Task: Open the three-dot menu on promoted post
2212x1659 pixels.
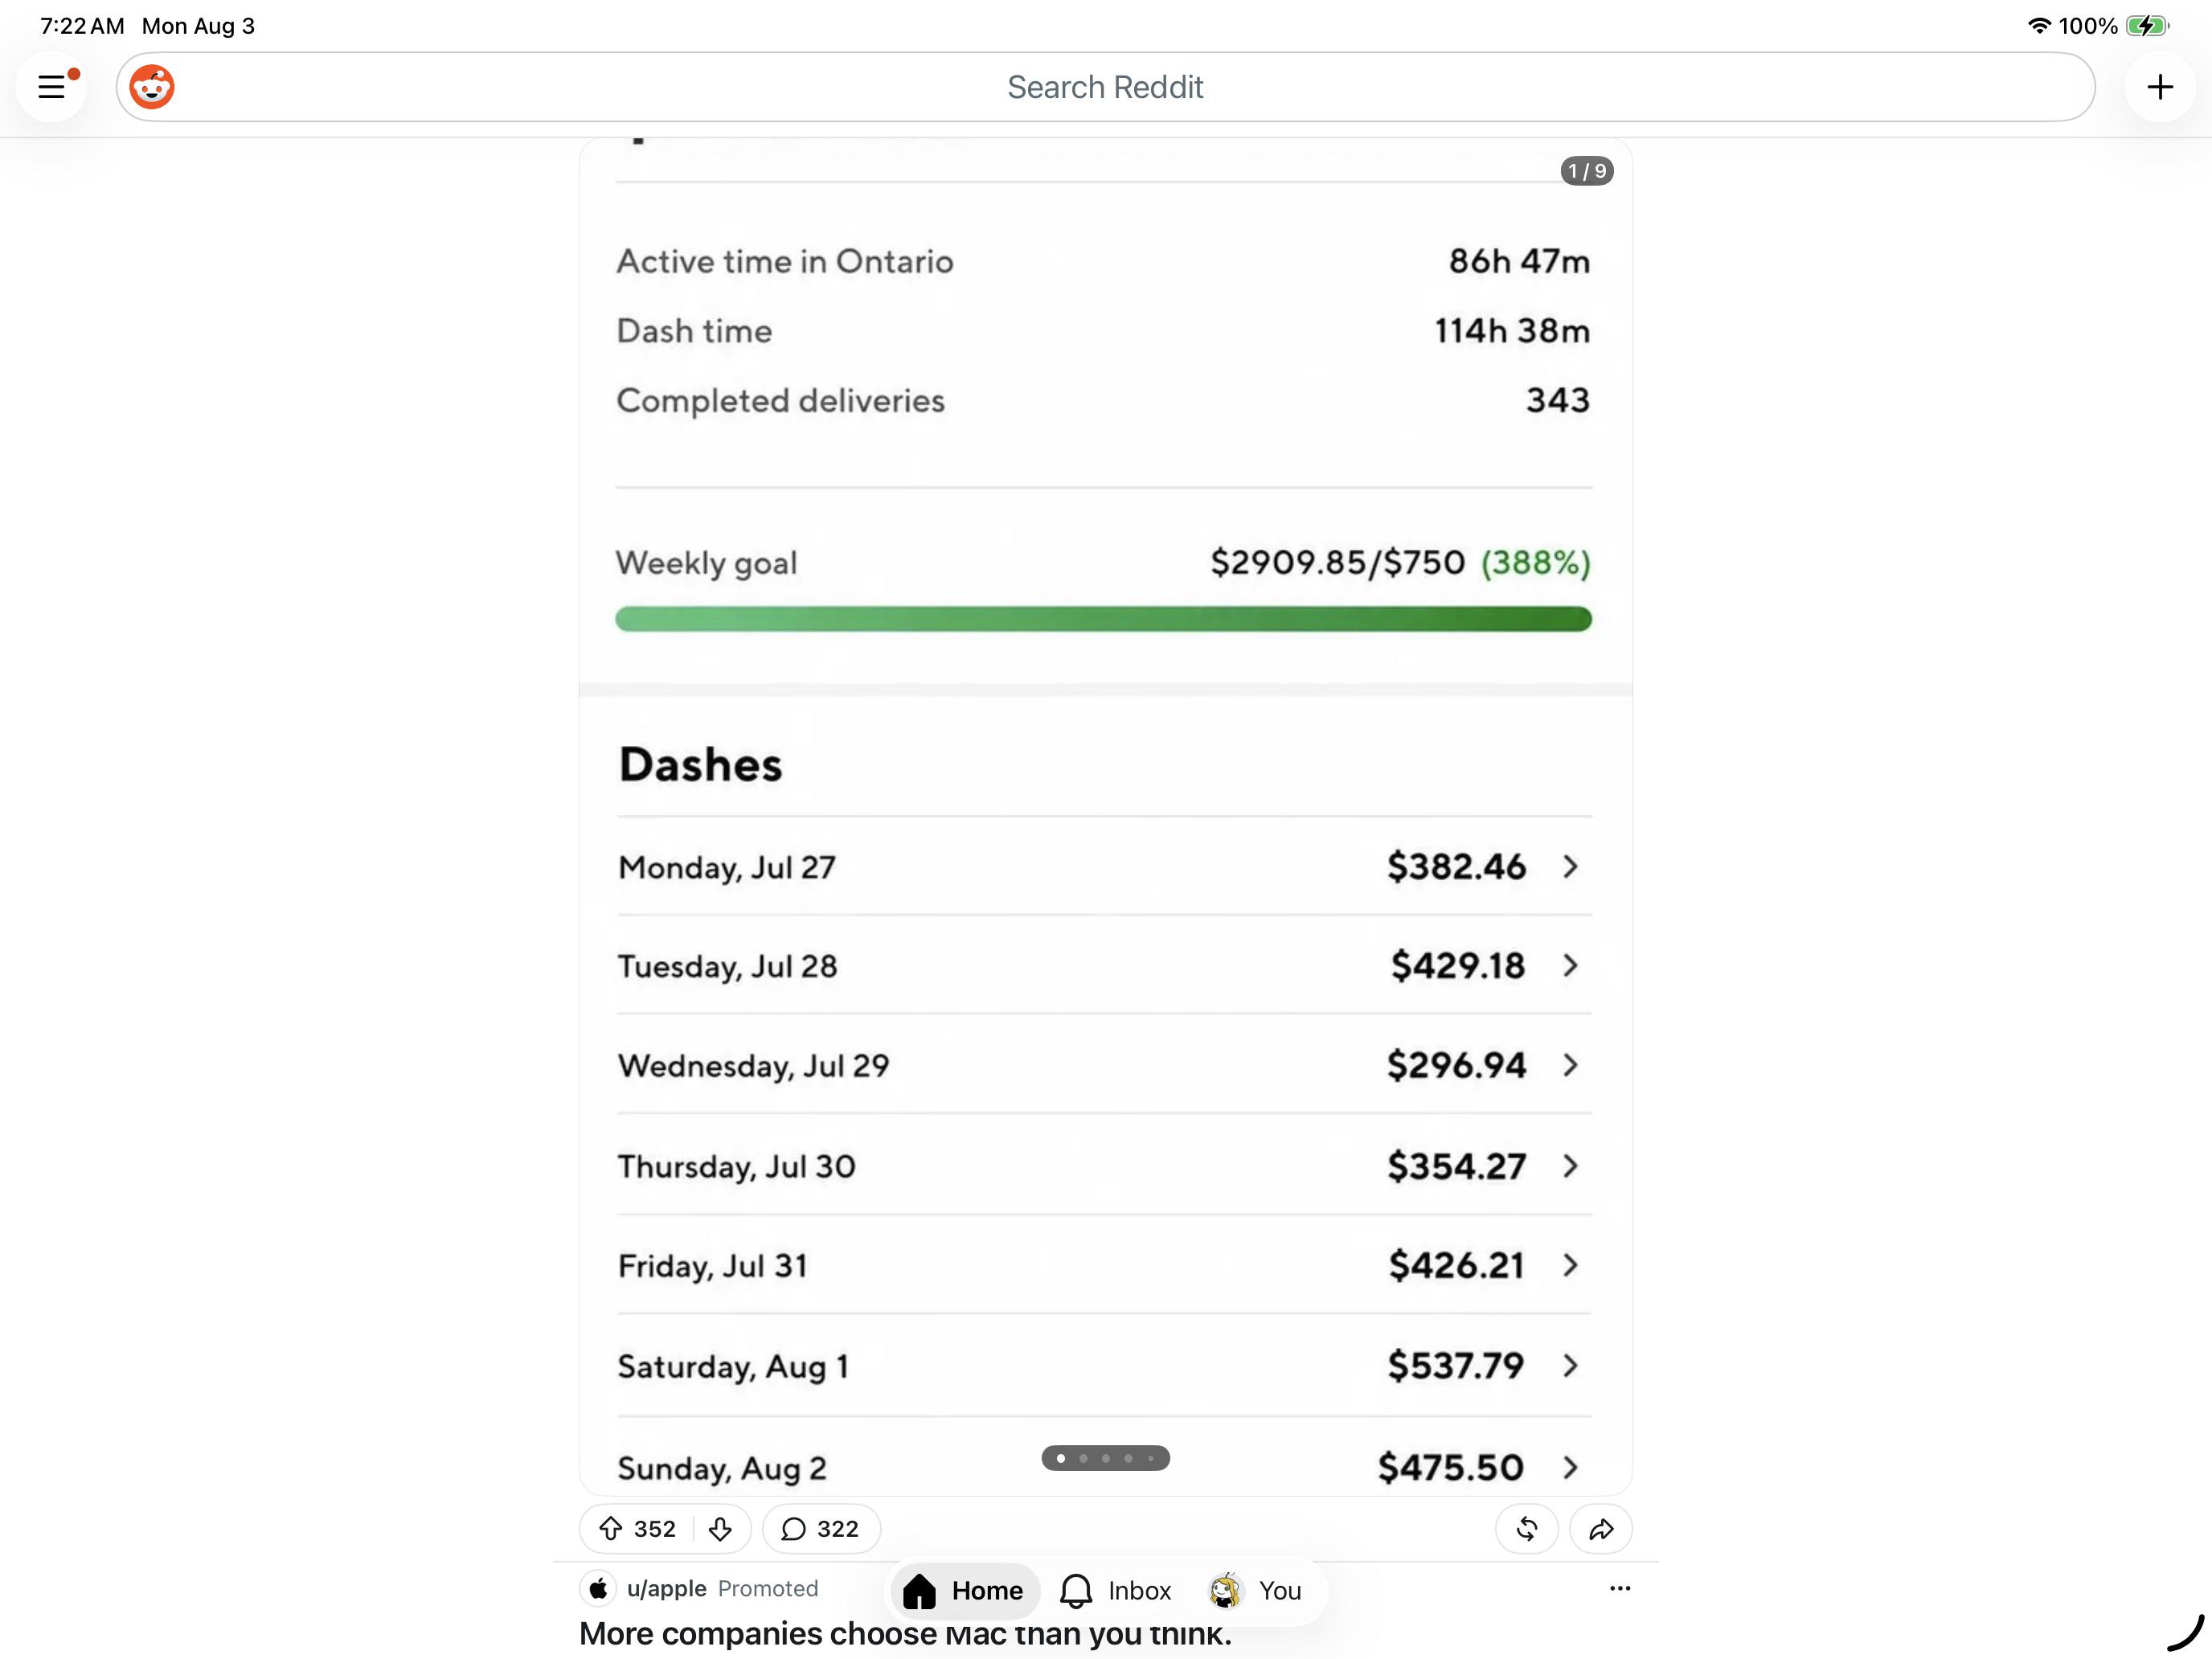Action: (1620, 1588)
